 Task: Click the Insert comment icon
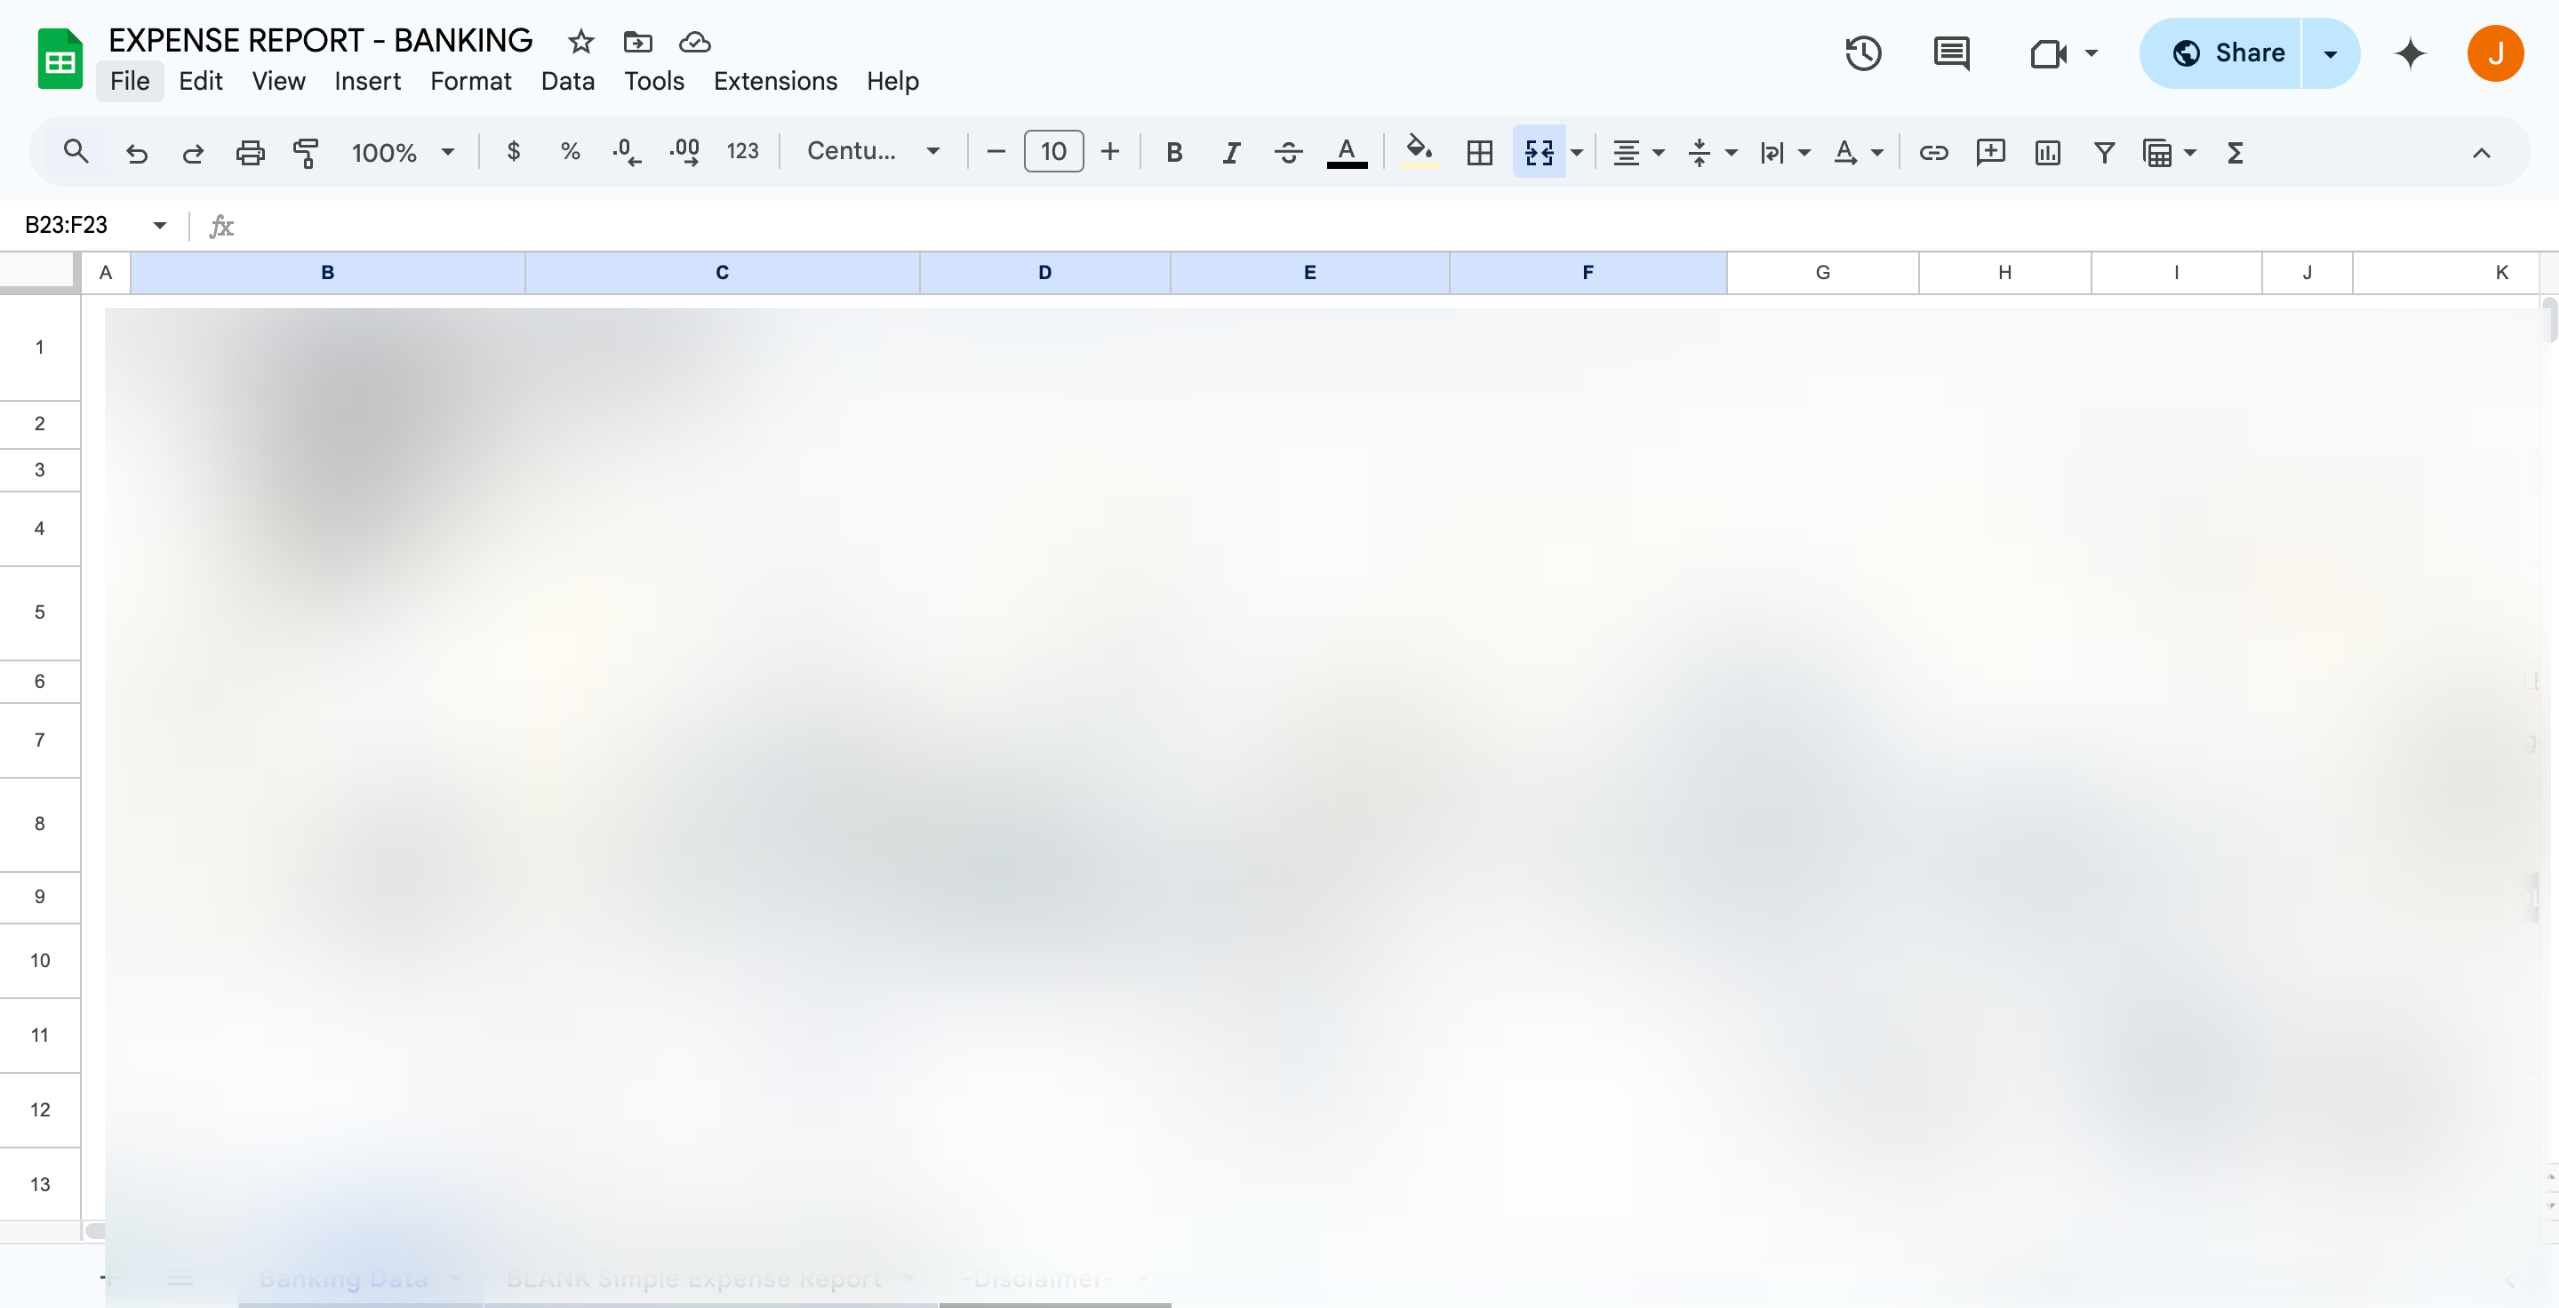pos(1990,152)
